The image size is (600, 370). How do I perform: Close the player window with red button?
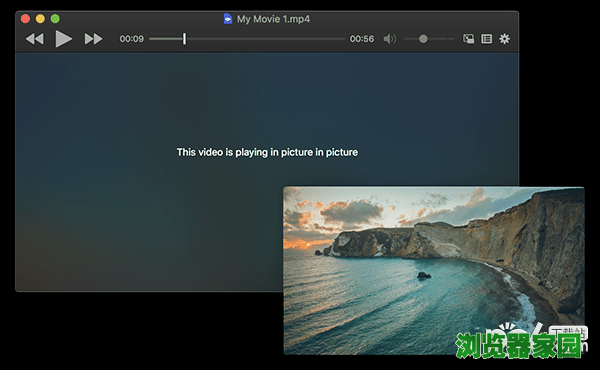pos(25,19)
